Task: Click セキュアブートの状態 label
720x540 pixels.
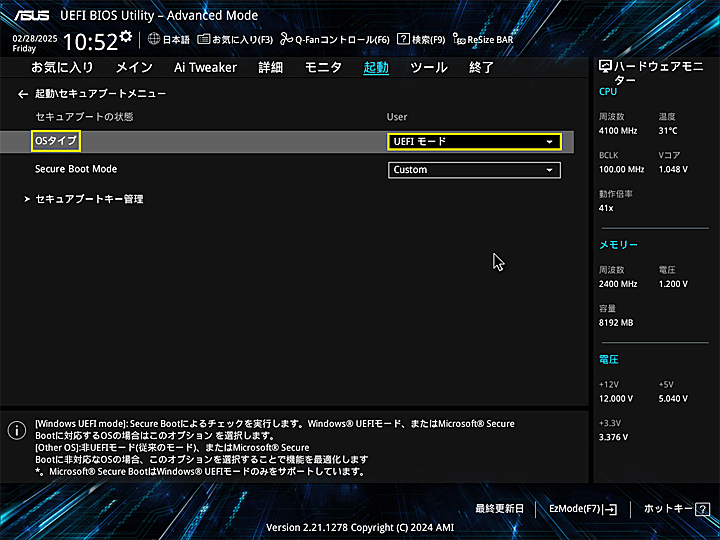Action: point(84,117)
